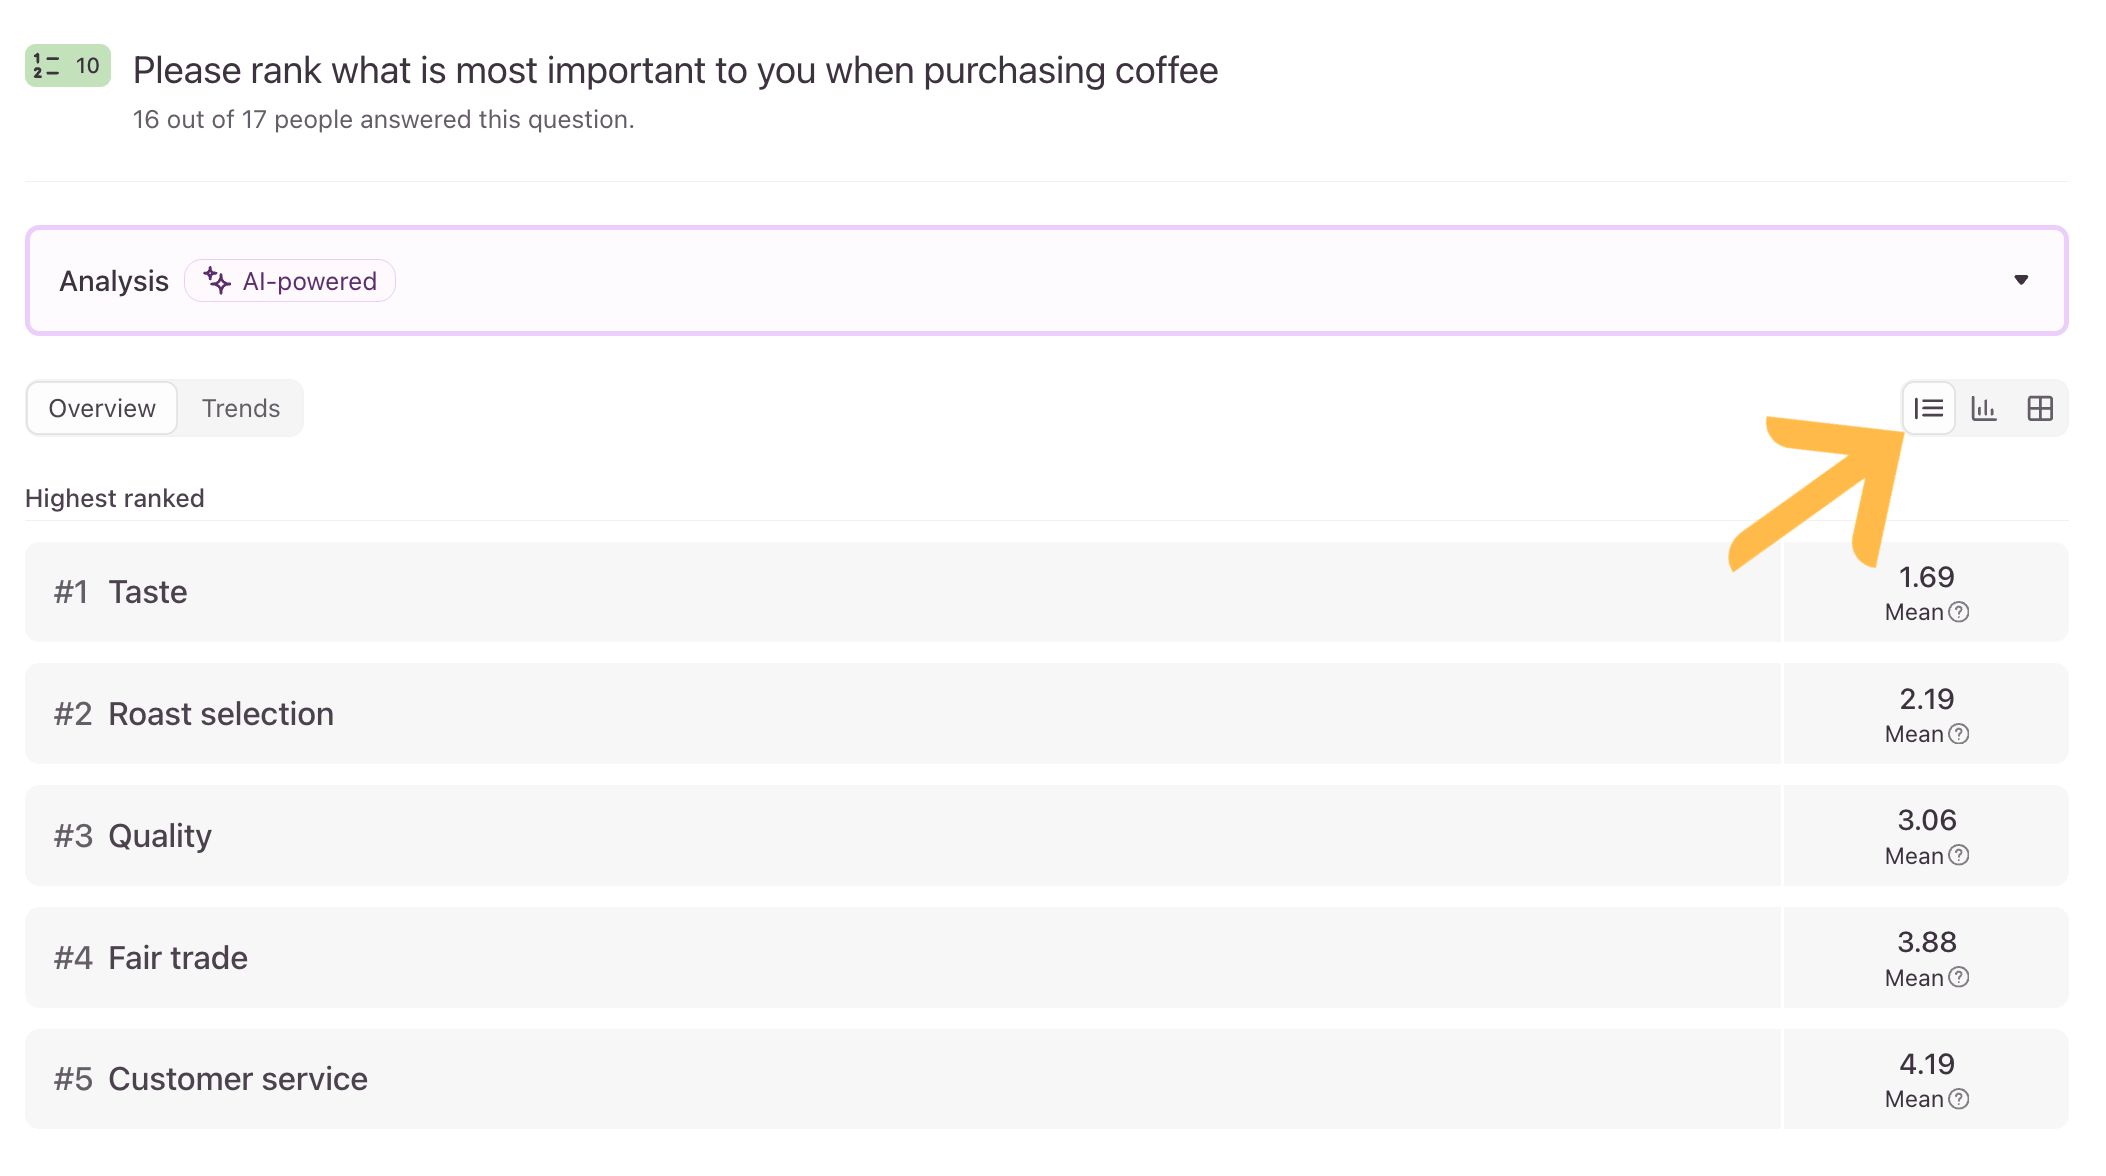Open the #4 Fair trade row

pyautogui.click(x=1046, y=958)
